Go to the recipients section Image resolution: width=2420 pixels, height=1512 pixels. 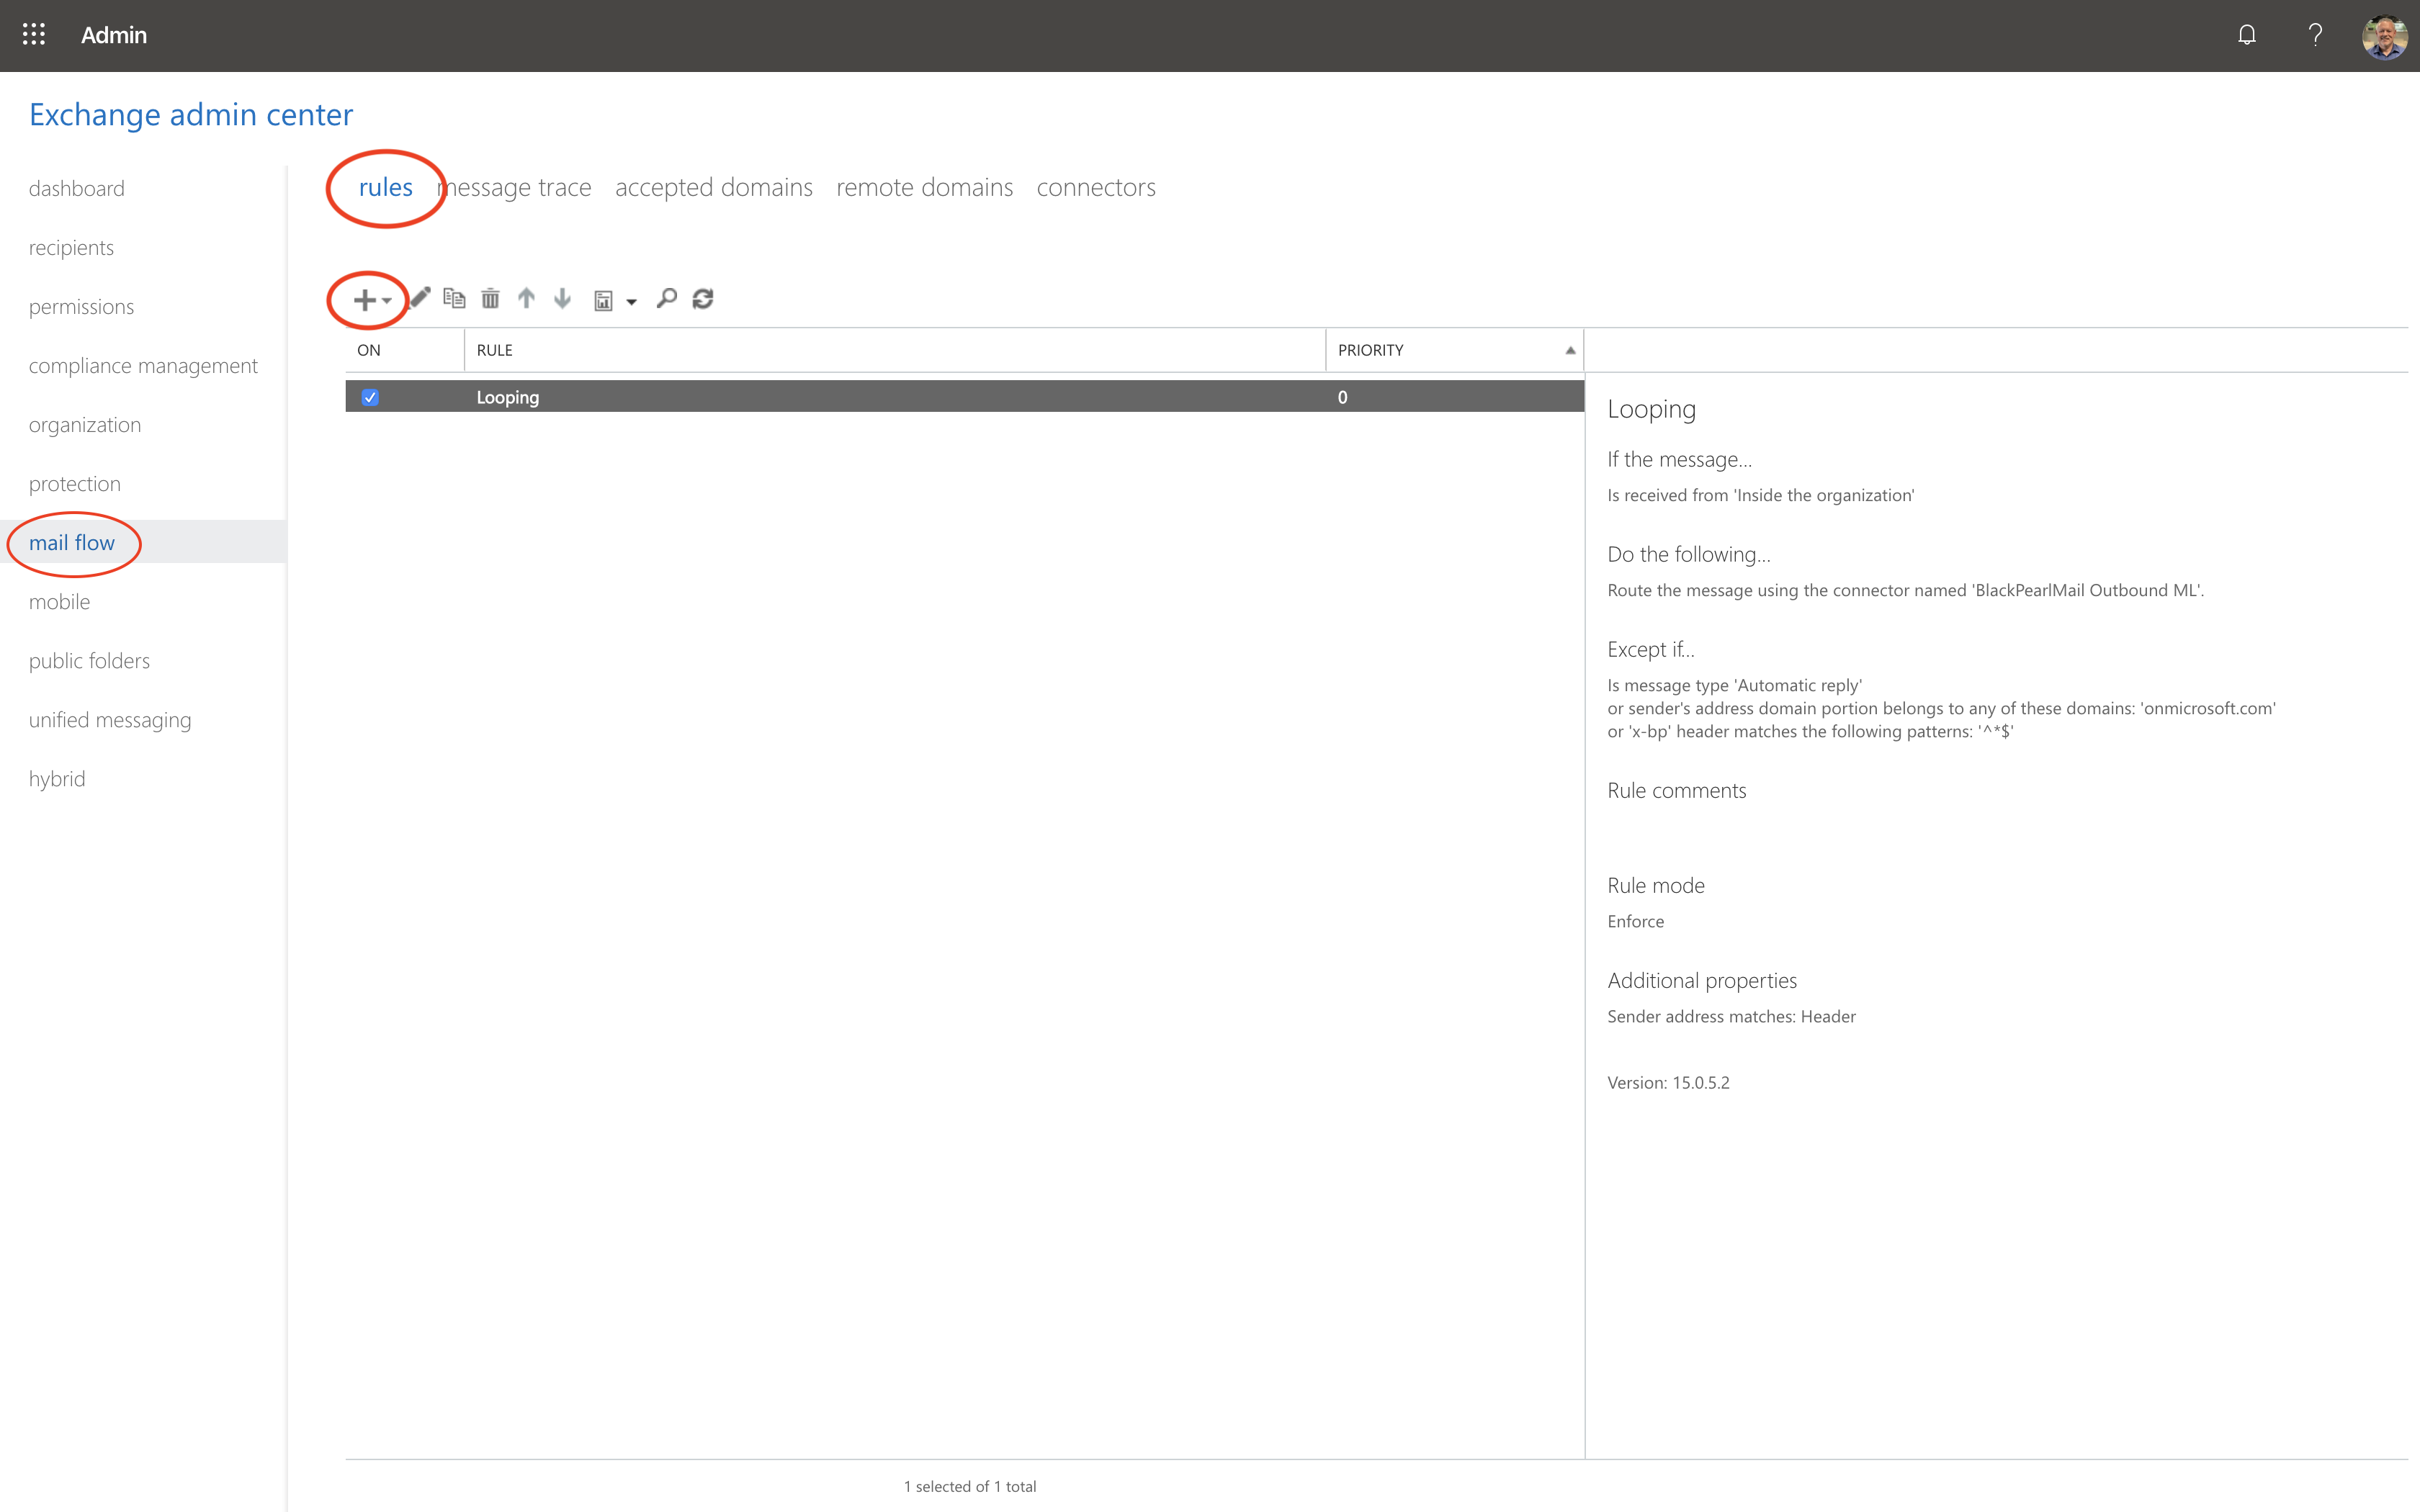pyautogui.click(x=71, y=247)
